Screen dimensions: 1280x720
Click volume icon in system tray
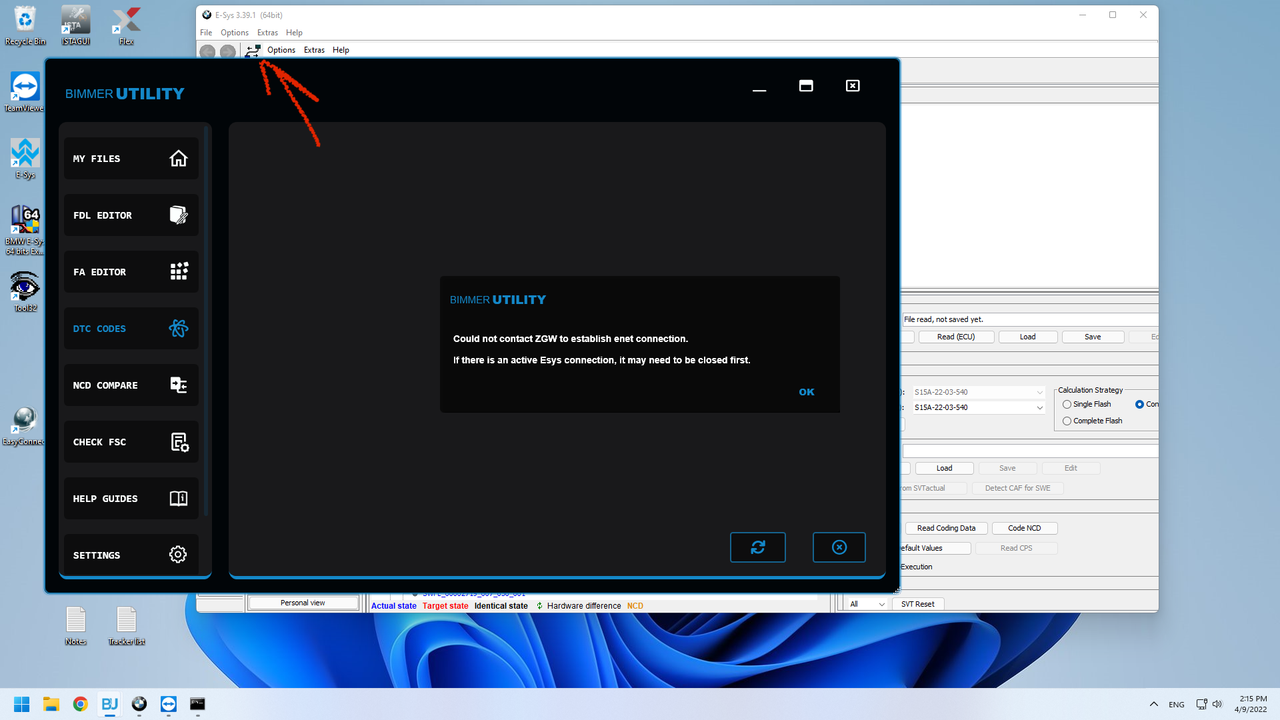pyautogui.click(x=1219, y=704)
